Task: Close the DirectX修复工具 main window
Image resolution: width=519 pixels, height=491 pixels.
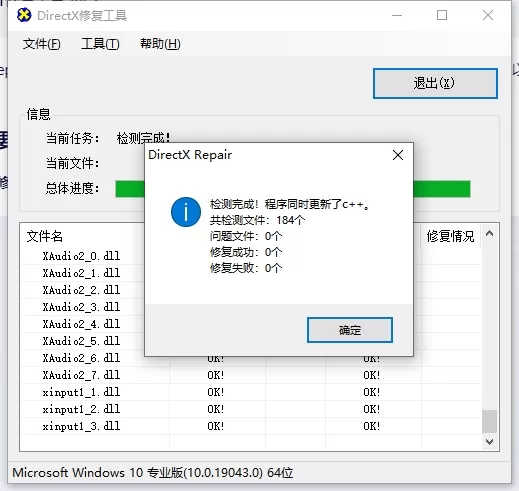Action: click(x=488, y=15)
